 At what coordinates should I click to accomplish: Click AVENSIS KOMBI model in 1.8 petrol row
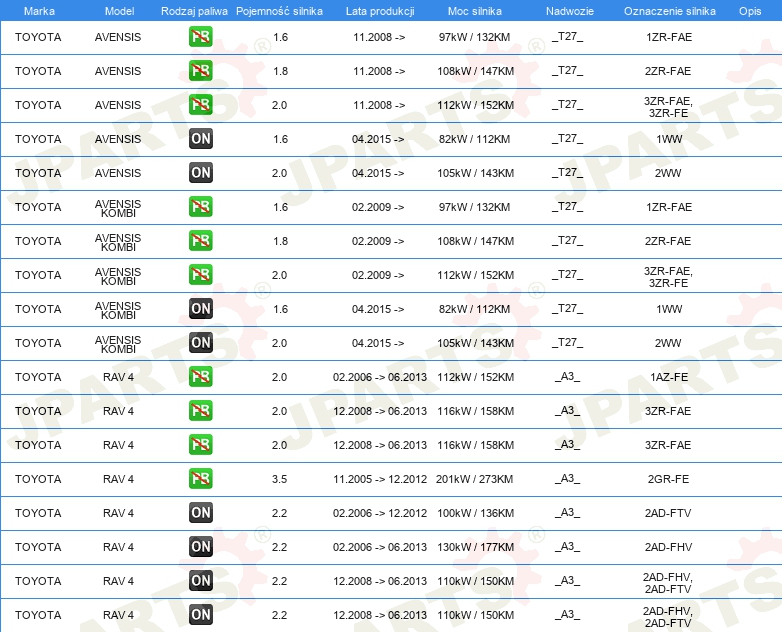click(x=118, y=242)
